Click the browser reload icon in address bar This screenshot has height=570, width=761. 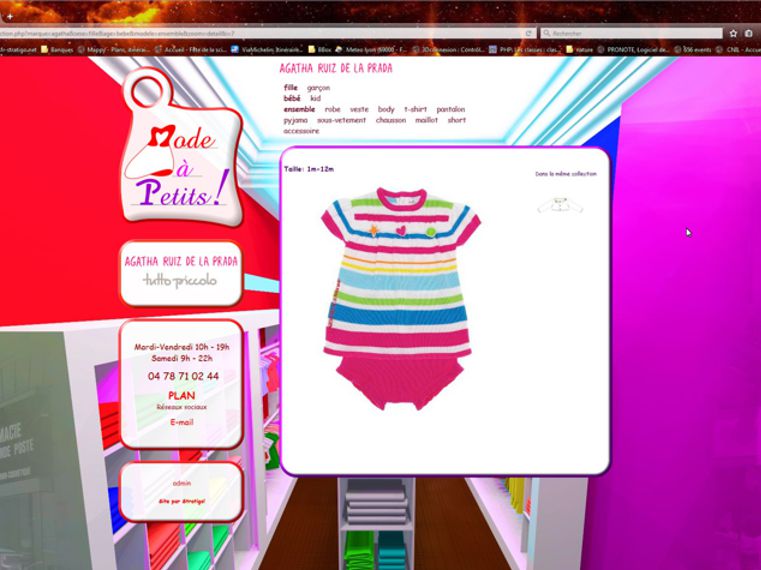coord(529,33)
